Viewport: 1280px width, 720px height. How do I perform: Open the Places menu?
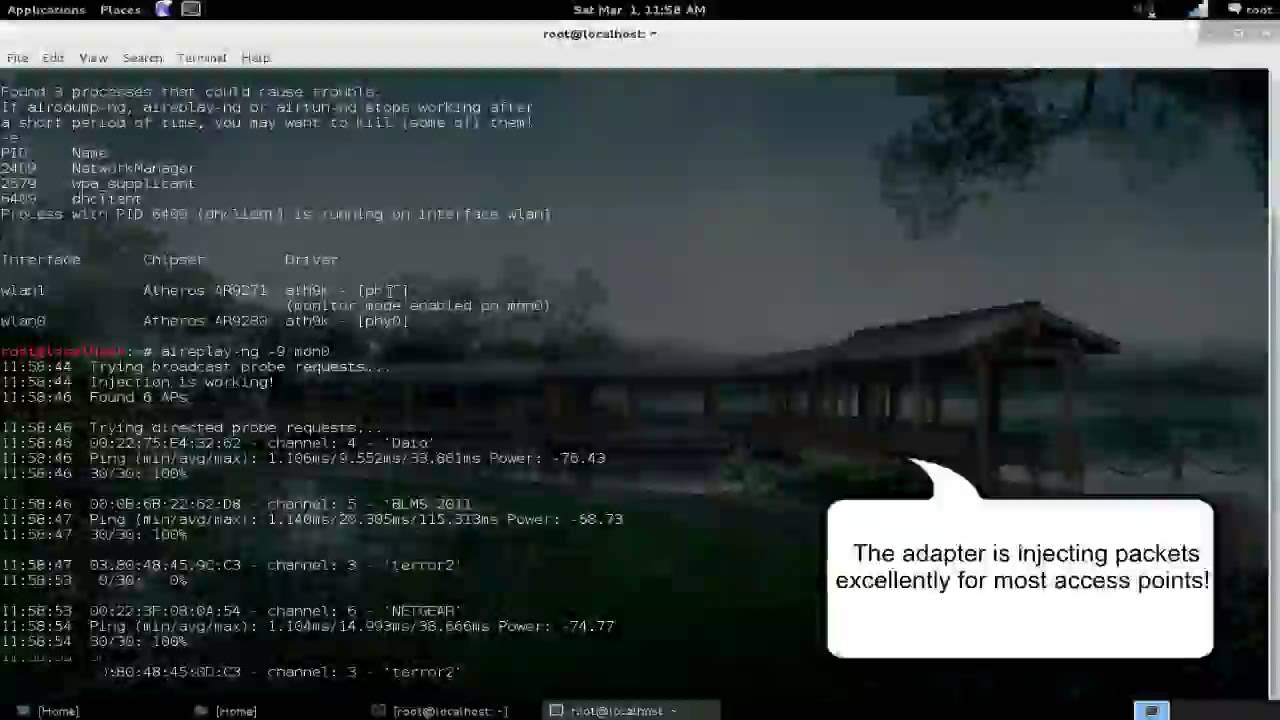click(x=120, y=10)
